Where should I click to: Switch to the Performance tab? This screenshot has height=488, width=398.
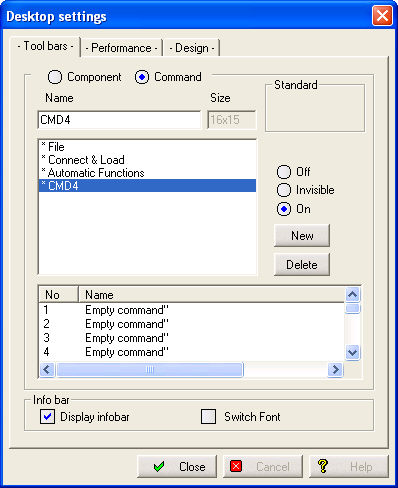coord(122,48)
